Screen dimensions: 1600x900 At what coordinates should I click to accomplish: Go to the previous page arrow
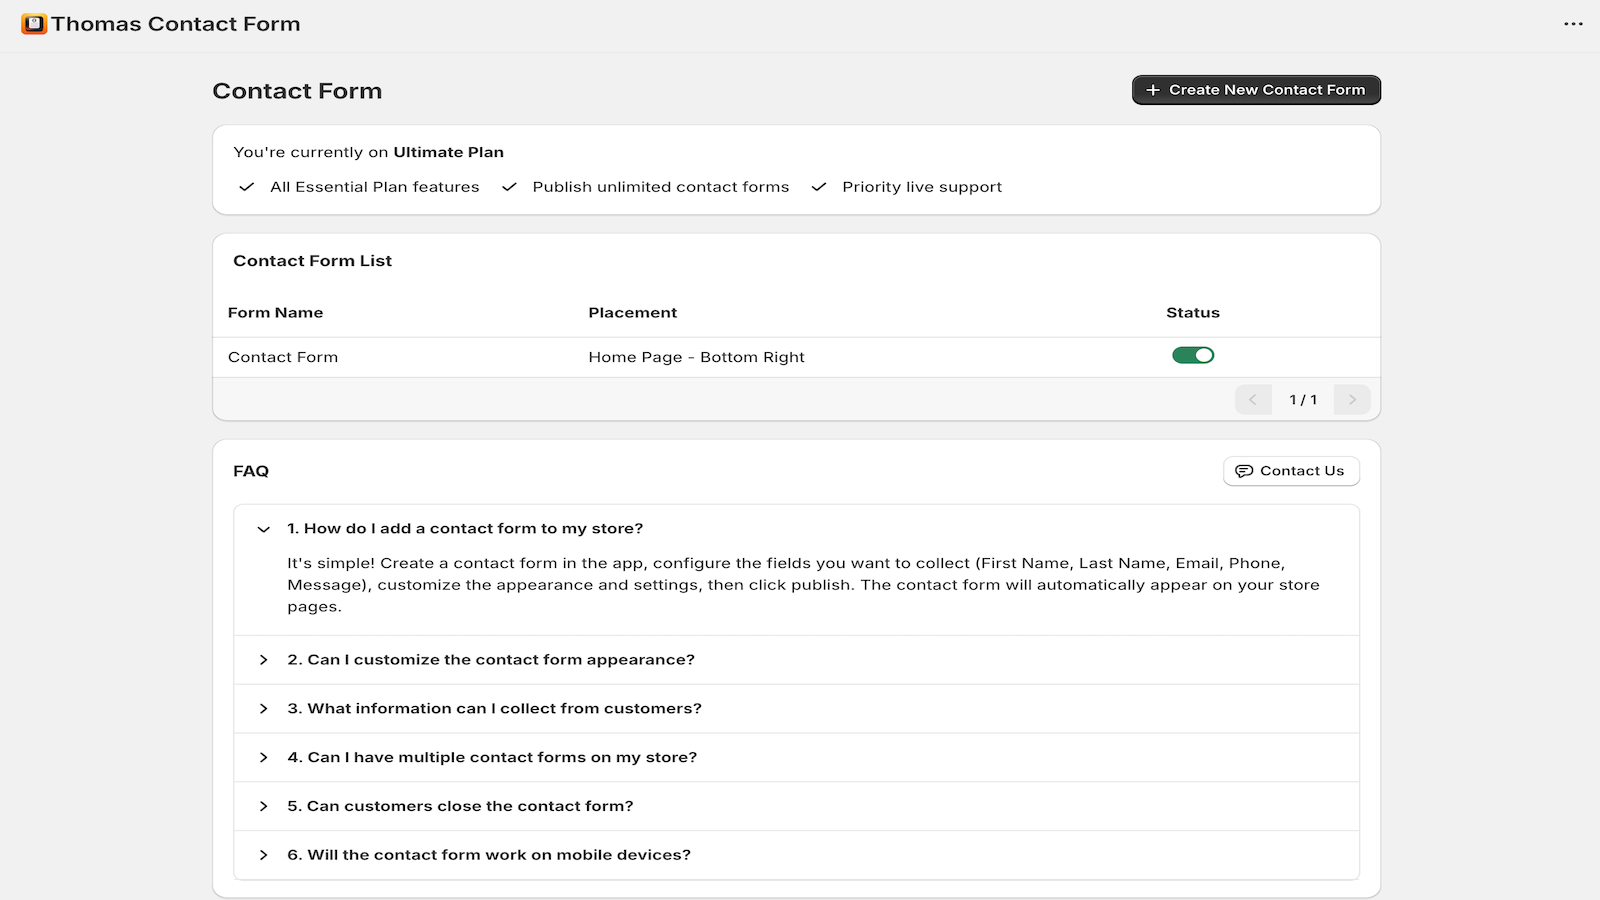tap(1253, 400)
